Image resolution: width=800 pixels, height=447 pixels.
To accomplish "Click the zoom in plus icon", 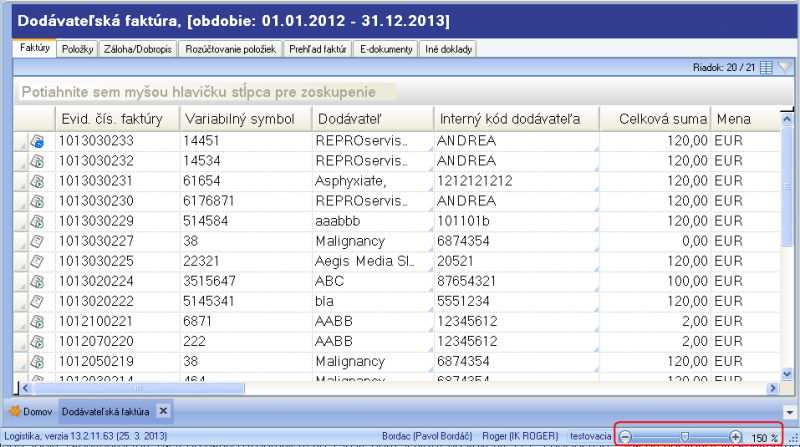I will 735,437.
